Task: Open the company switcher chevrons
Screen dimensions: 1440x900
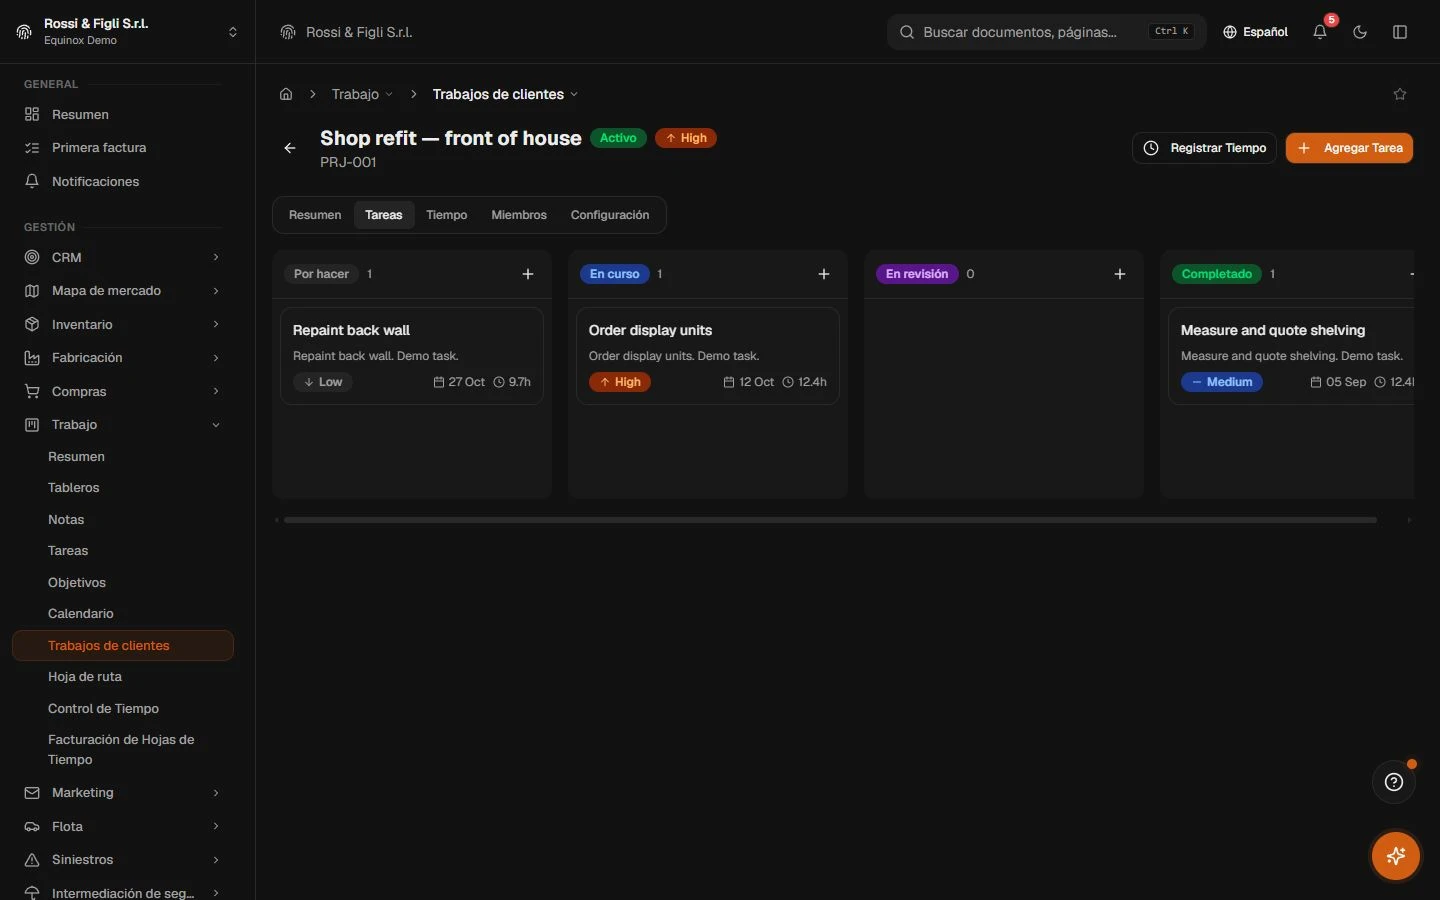Action: tap(233, 32)
